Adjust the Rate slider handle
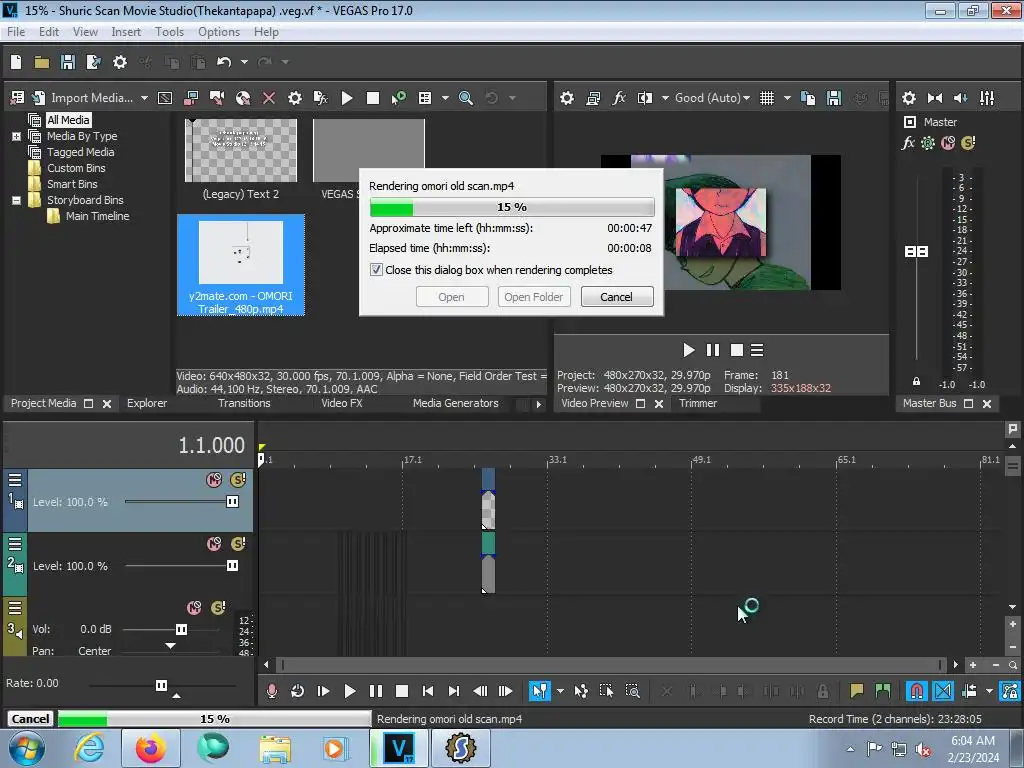 [x=161, y=685]
